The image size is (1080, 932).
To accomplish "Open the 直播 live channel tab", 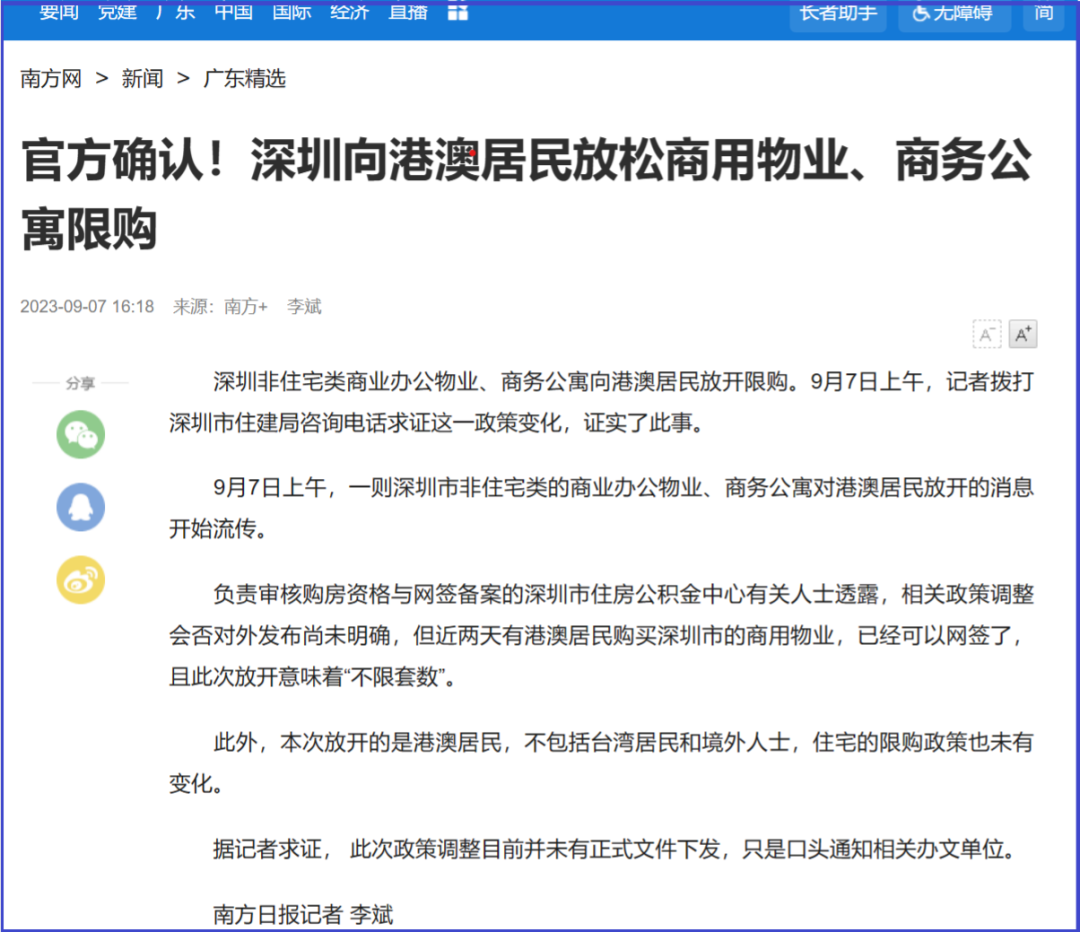I will point(406,13).
